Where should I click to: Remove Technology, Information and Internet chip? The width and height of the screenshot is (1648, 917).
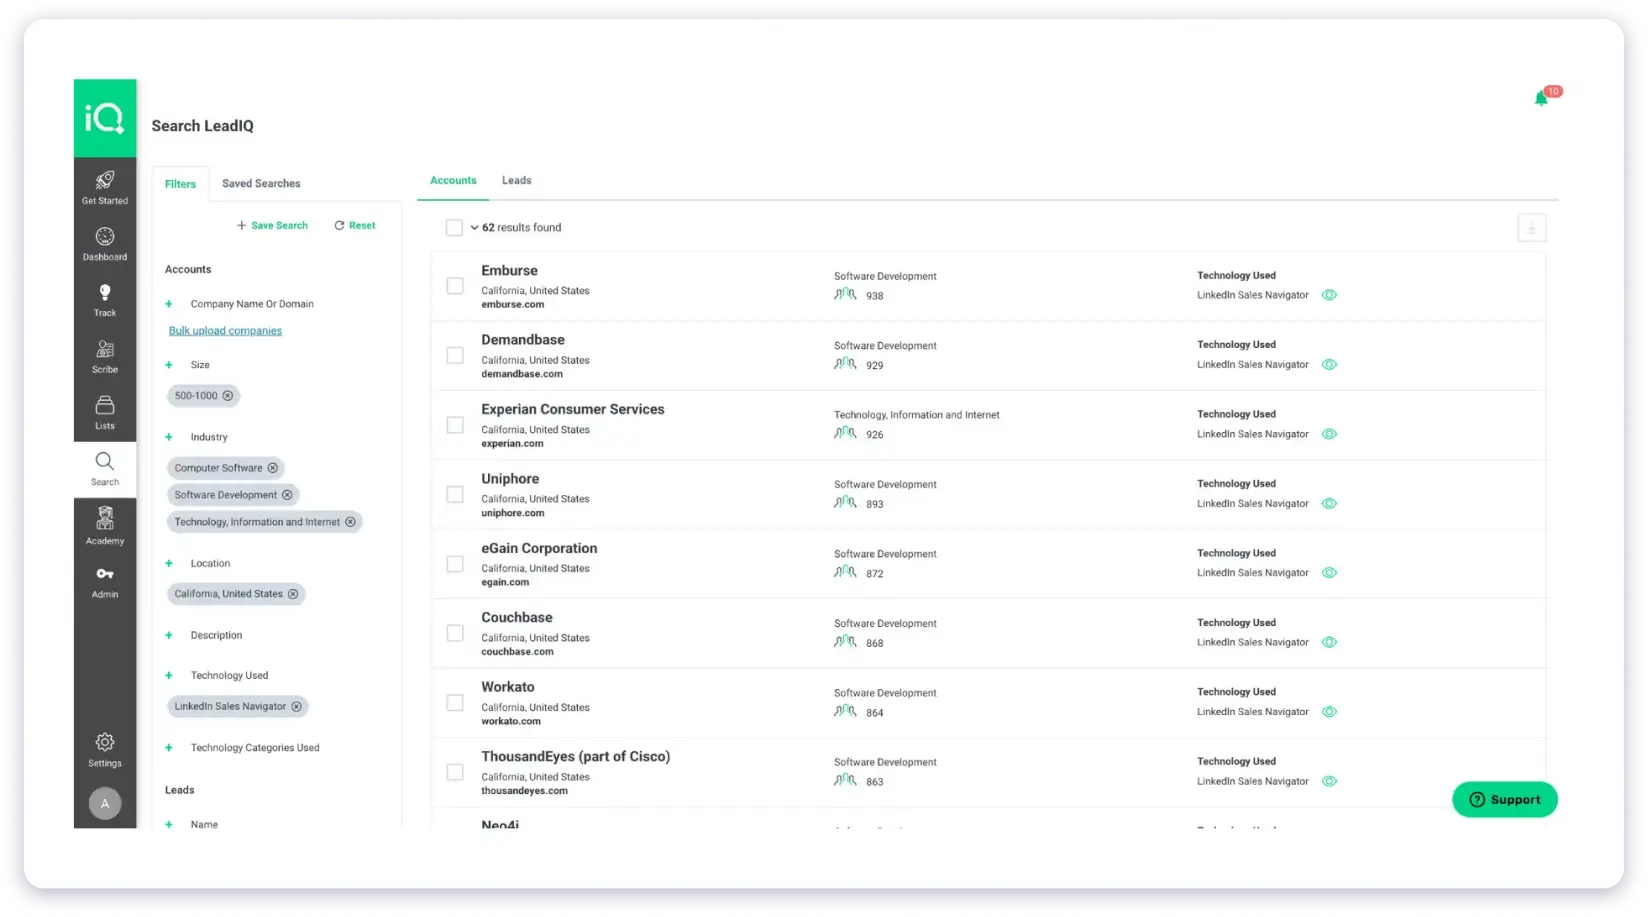(350, 522)
